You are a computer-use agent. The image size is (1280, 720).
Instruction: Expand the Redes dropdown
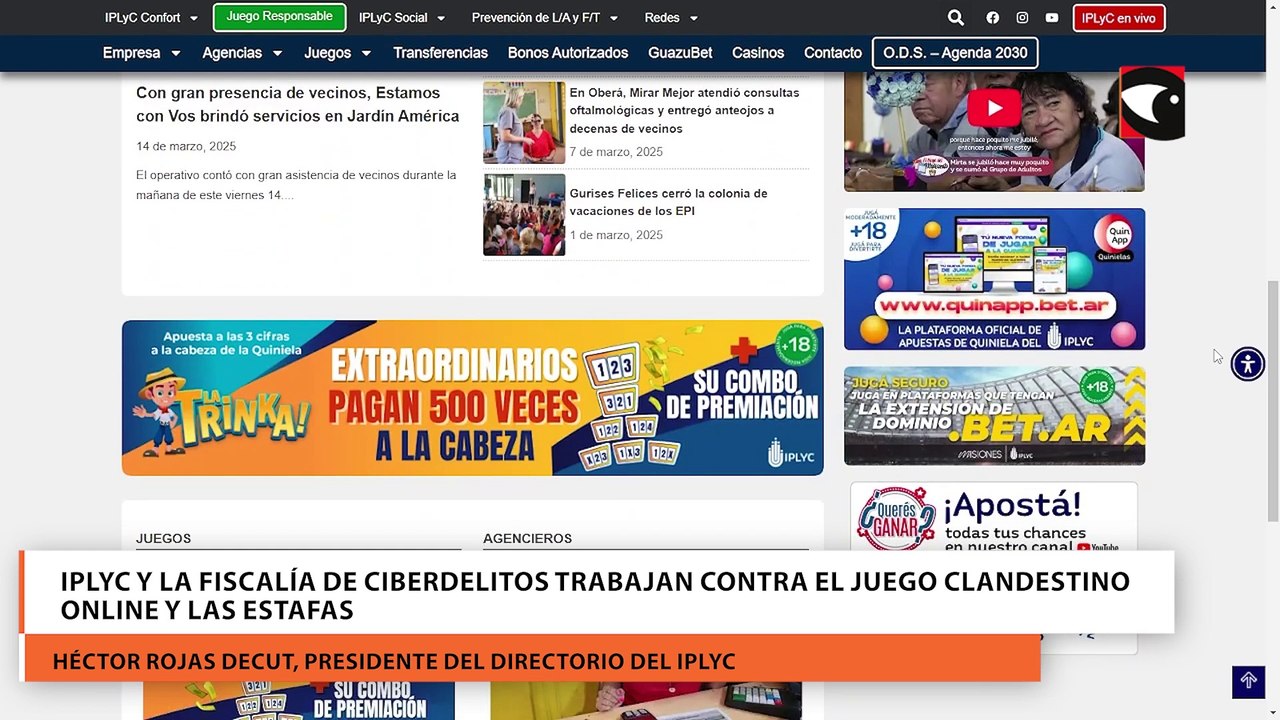coord(671,18)
